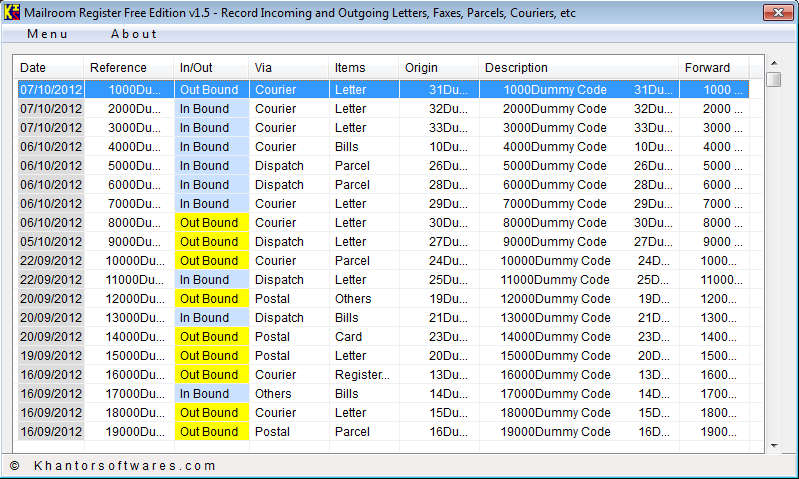Select the 12000Dummy Code description cell
The height and width of the screenshot is (479, 799).
[x=555, y=299]
